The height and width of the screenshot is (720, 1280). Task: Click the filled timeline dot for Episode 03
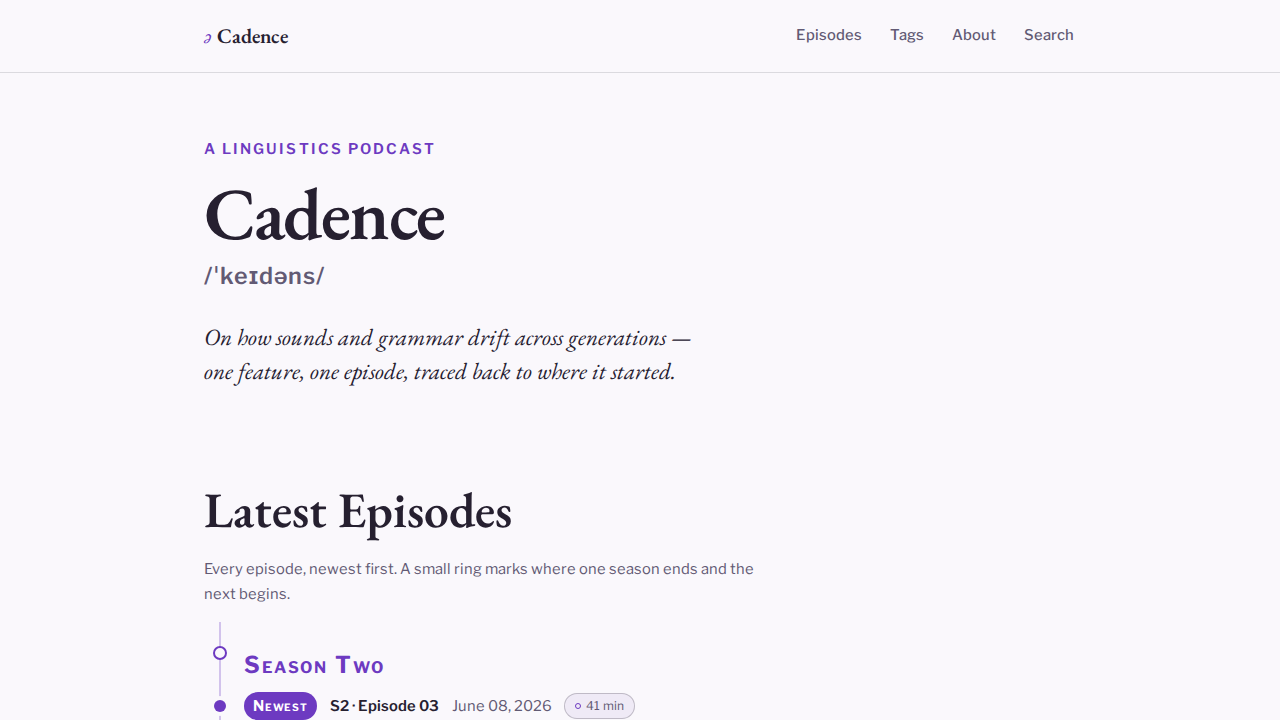point(220,706)
